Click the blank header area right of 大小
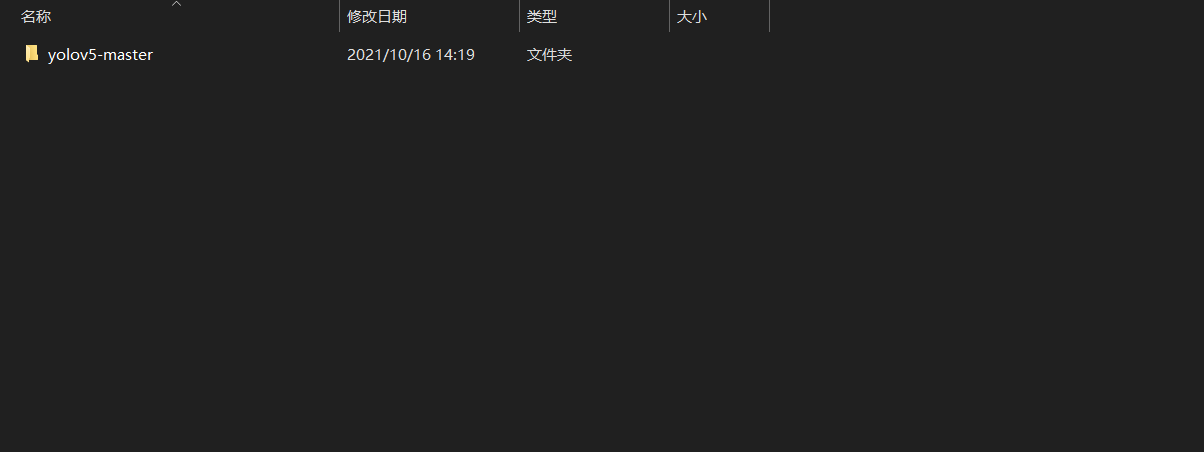Image resolution: width=1204 pixels, height=452 pixels. click(x=986, y=17)
